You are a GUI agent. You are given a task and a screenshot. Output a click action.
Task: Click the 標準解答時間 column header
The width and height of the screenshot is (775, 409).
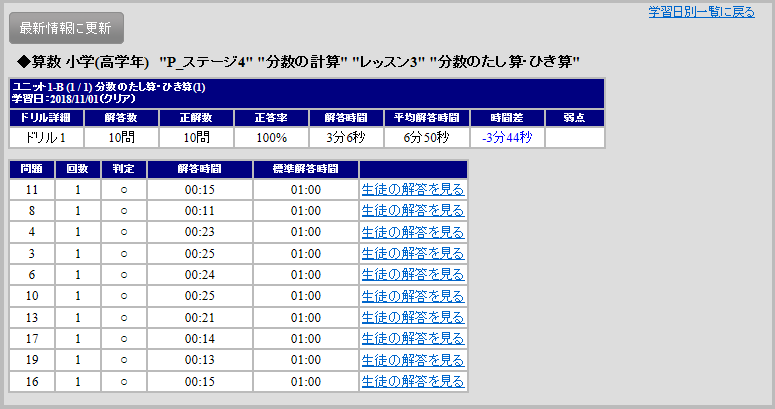coord(305,169)
